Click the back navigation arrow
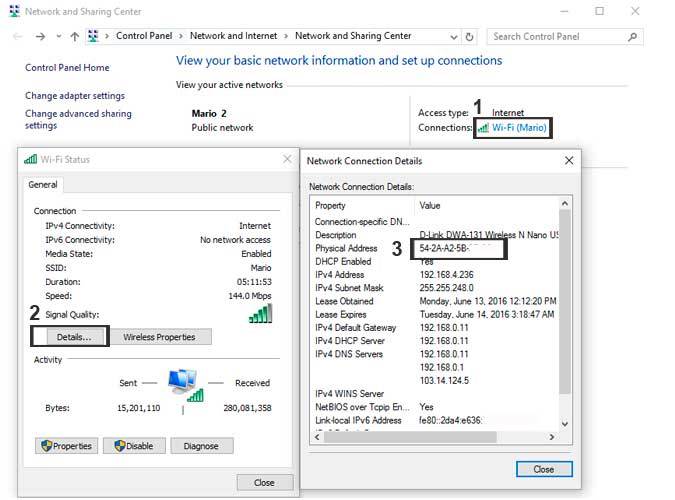This screenshot has height=500, width=675. 18,37
